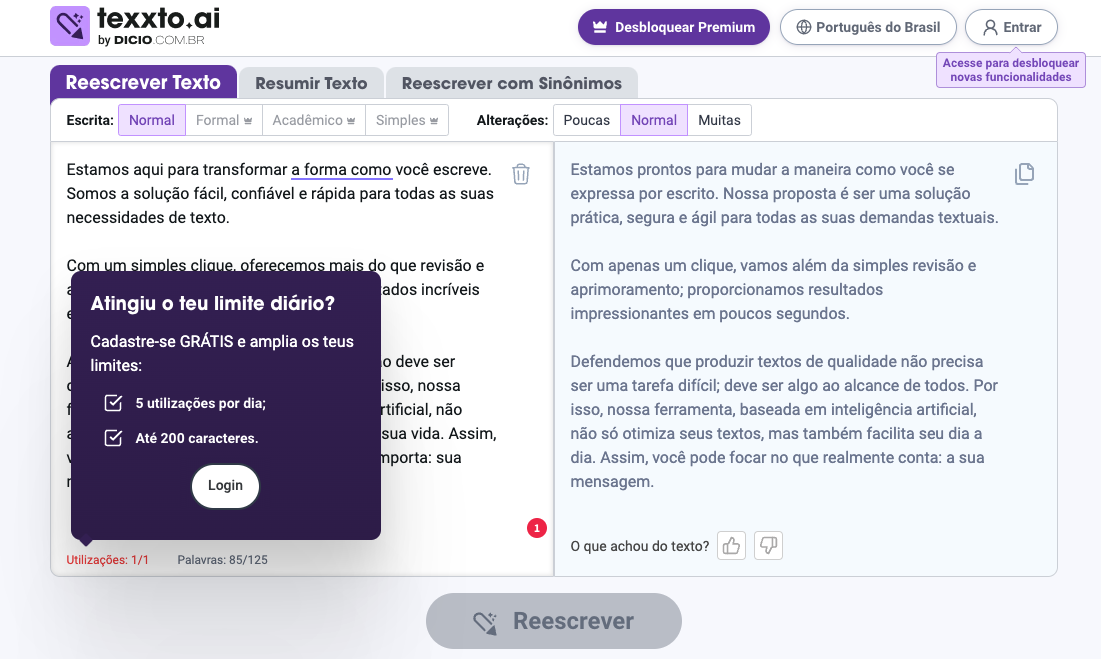
Task: Choose Acadêmico writing style option
Action: (314, 120)
